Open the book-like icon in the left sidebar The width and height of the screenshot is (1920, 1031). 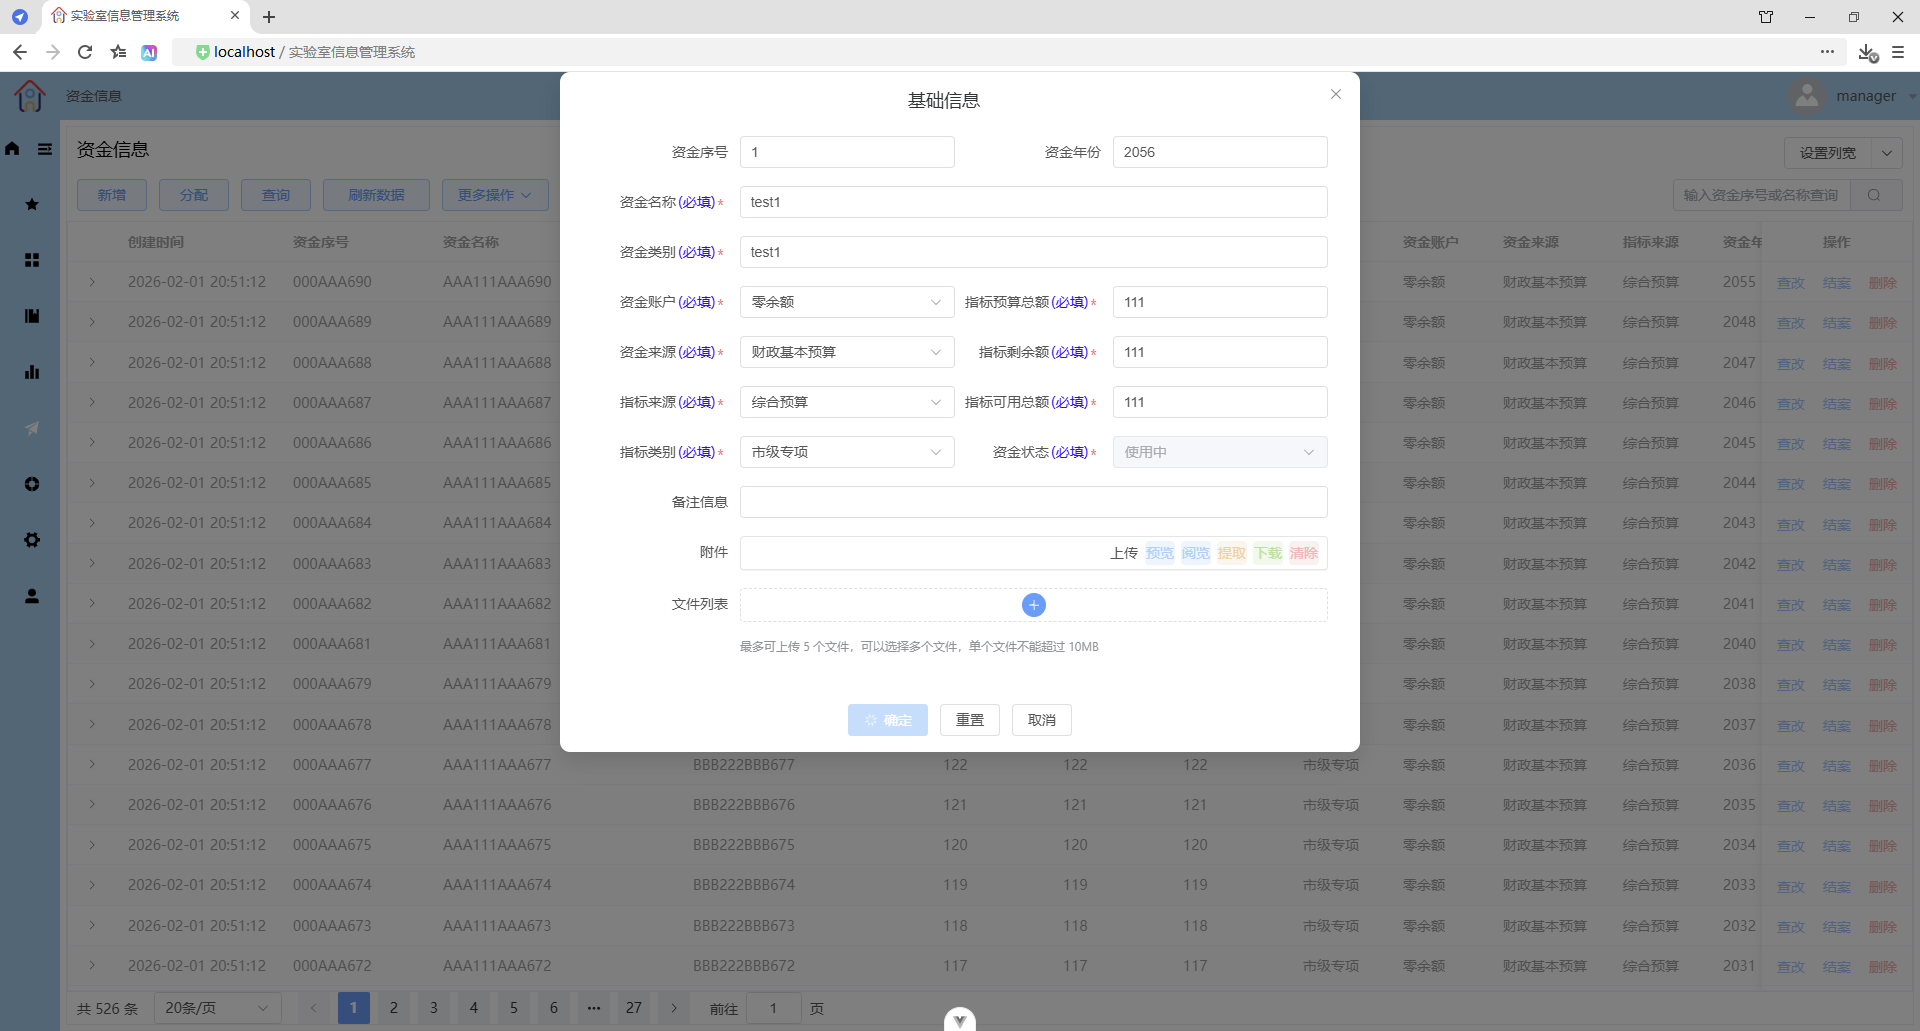[32, 316]
